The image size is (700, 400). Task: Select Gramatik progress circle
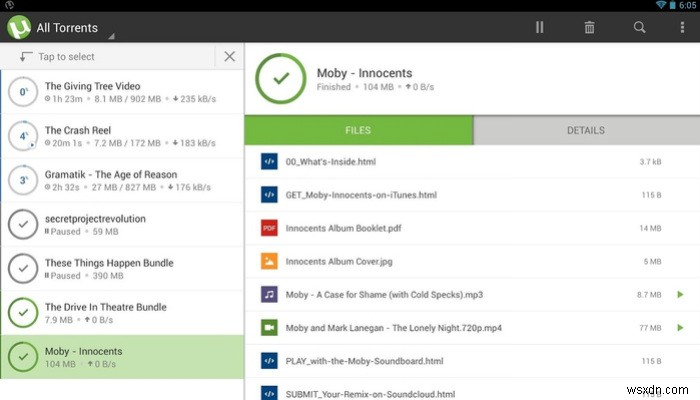23,180
